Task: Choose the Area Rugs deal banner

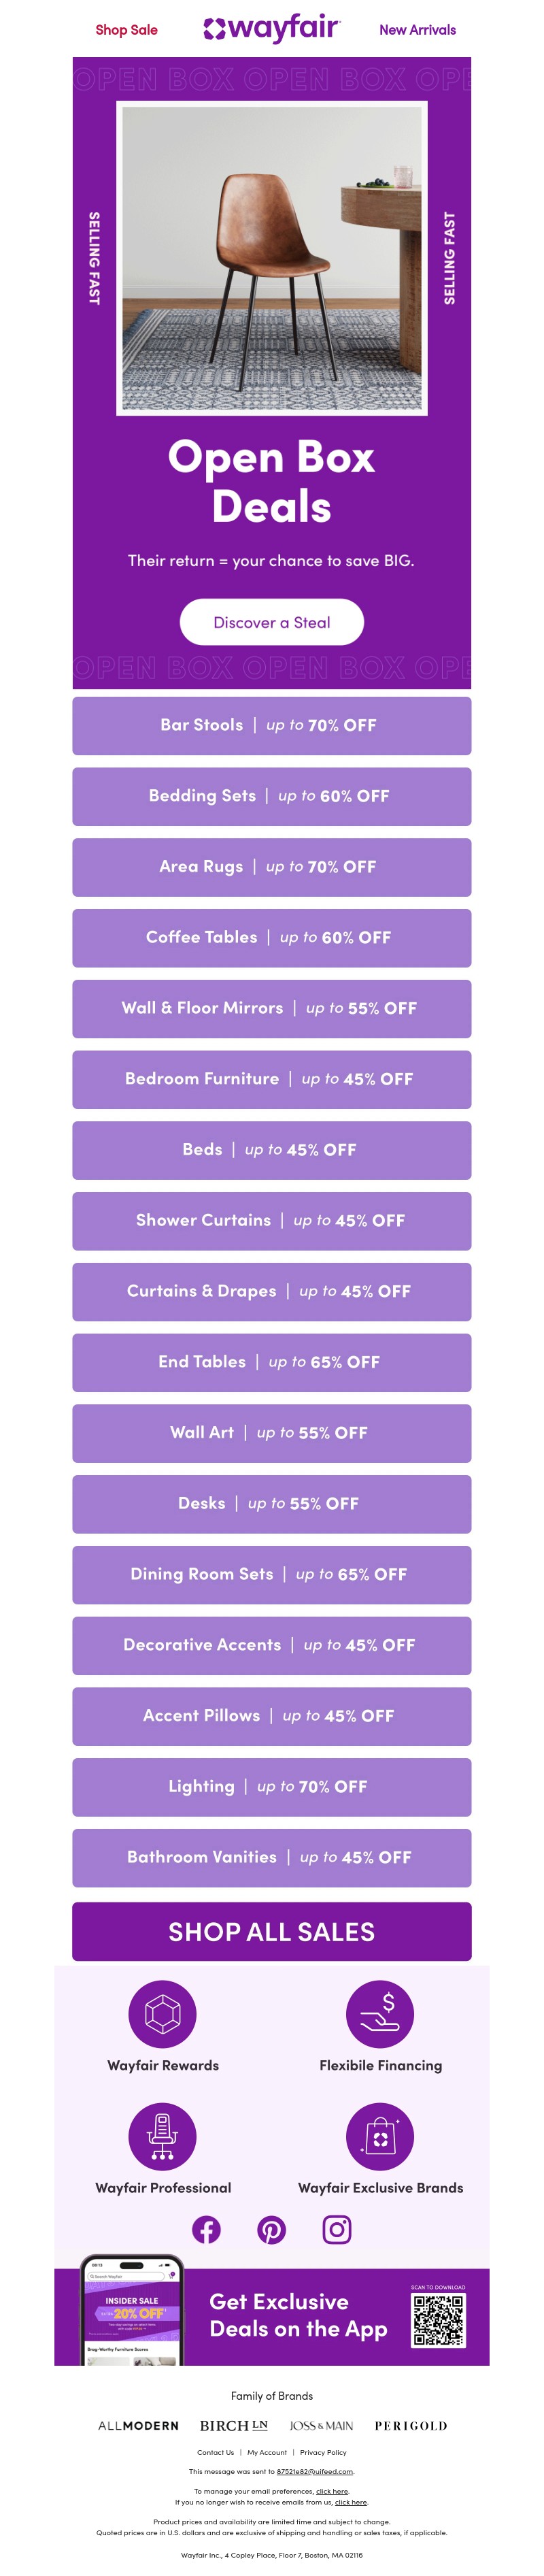Action: [272, 867]
